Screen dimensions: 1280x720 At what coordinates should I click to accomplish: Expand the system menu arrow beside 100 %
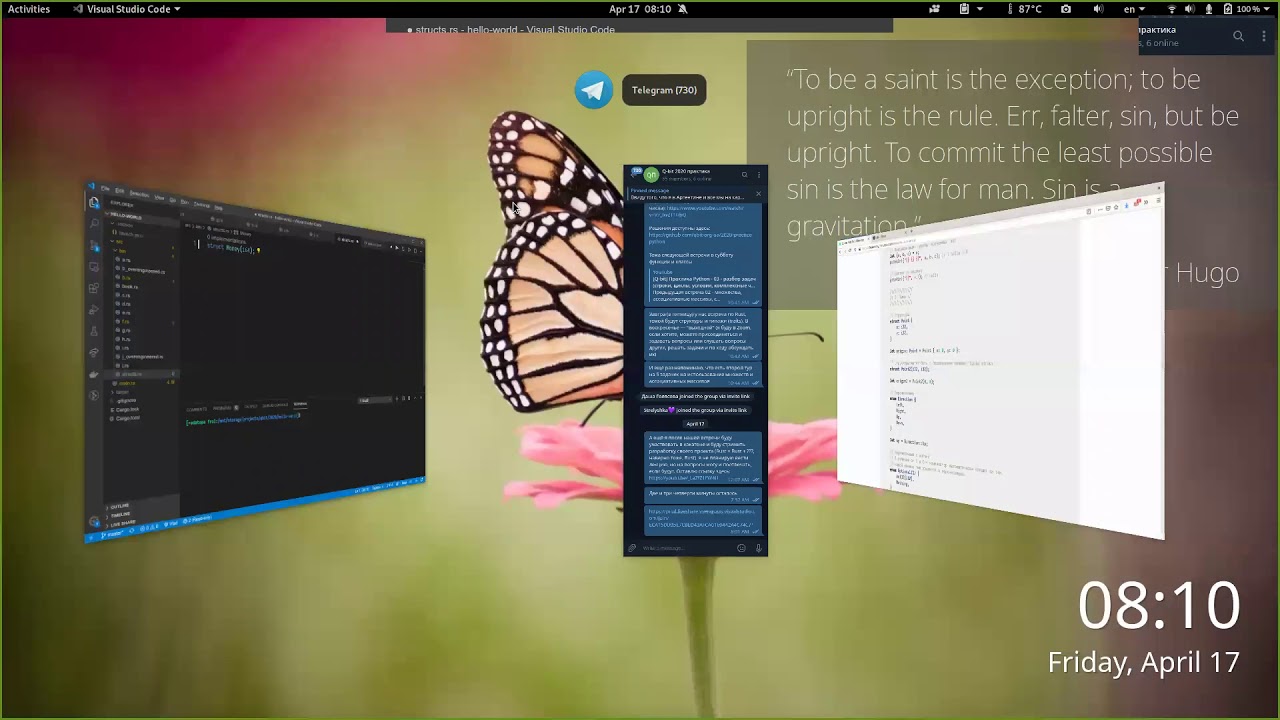(x=1269, y=9)
